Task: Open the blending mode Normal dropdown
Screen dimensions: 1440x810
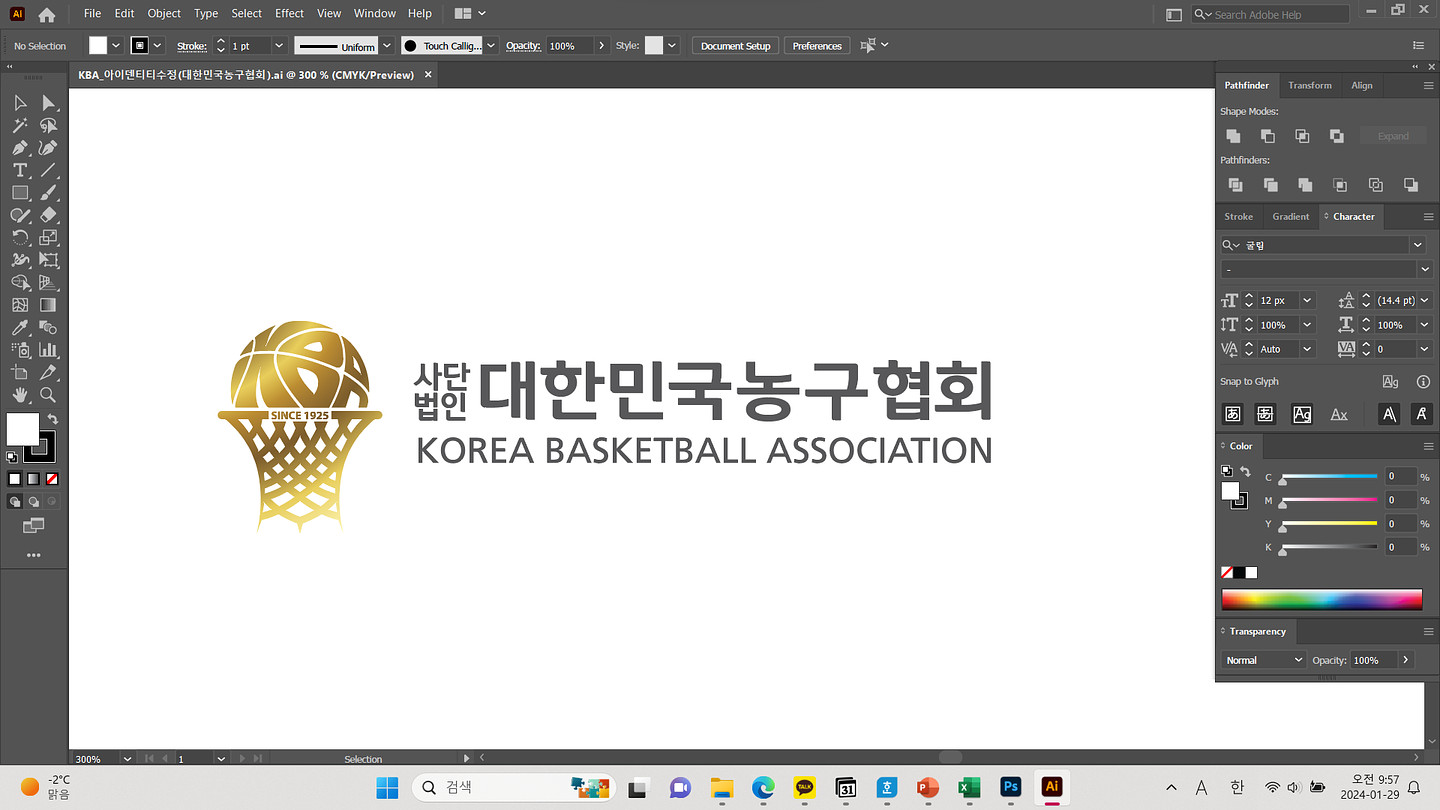Action: (x=1264, y=660)
